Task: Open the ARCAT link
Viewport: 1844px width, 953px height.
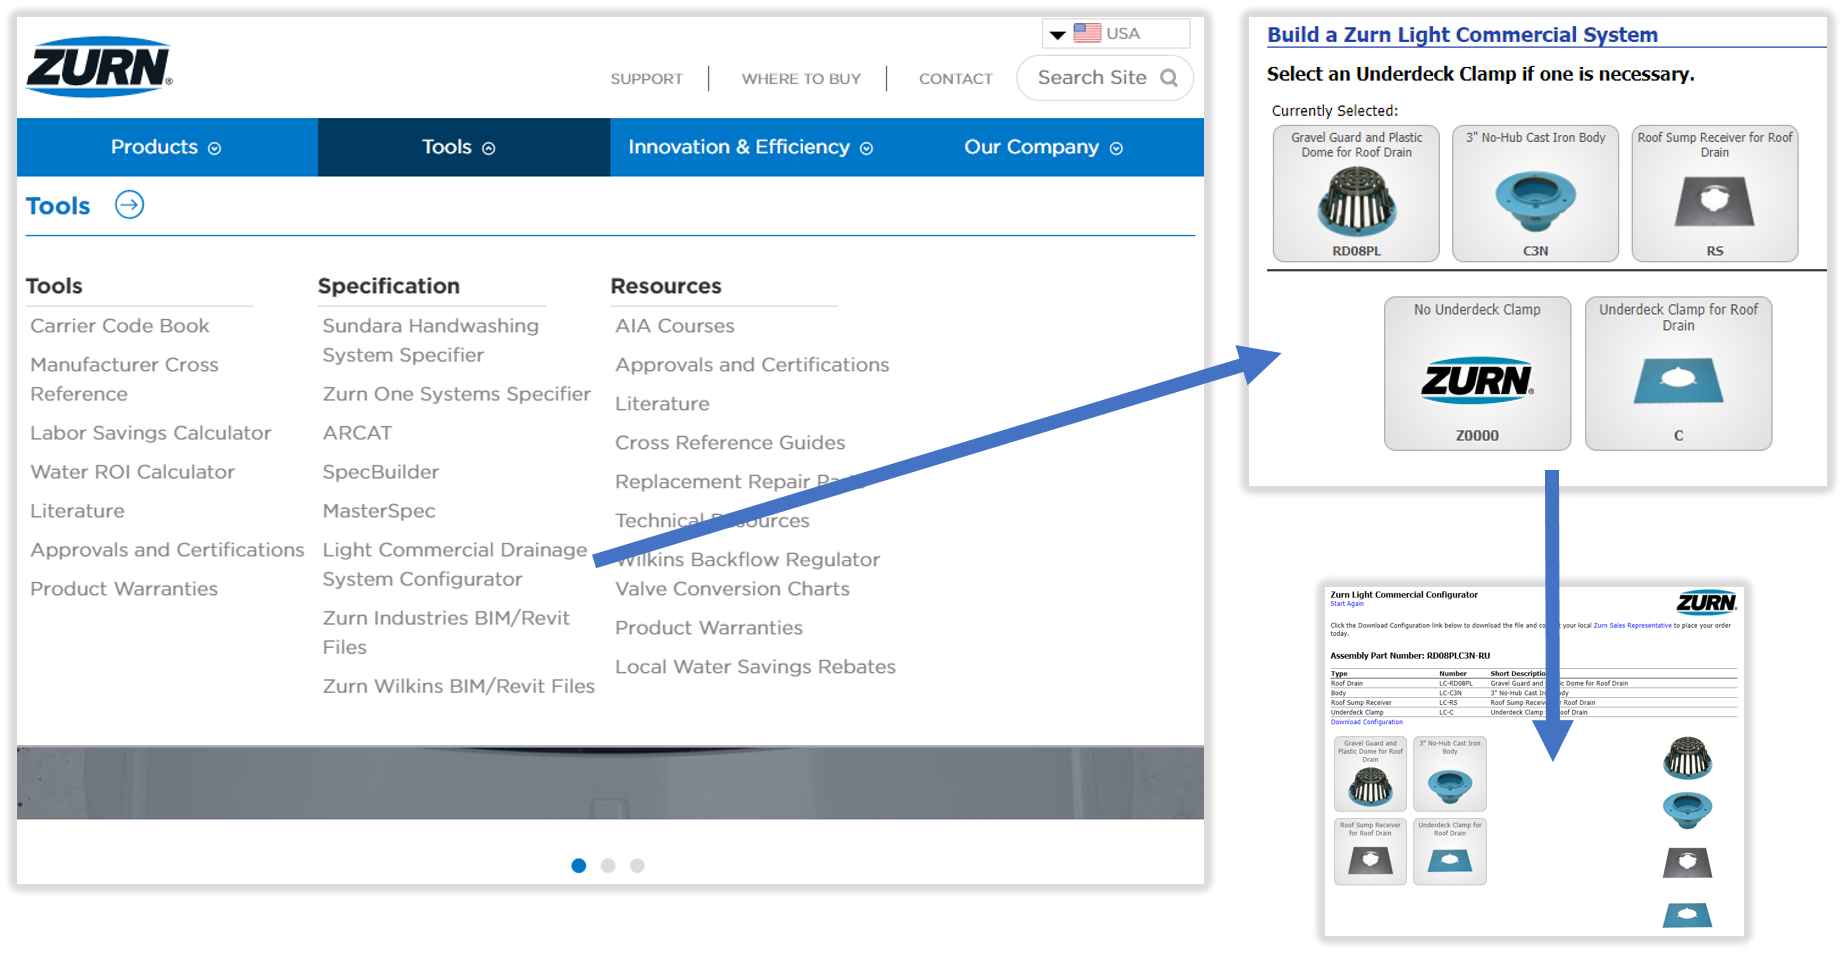Action: click(357, 433)
